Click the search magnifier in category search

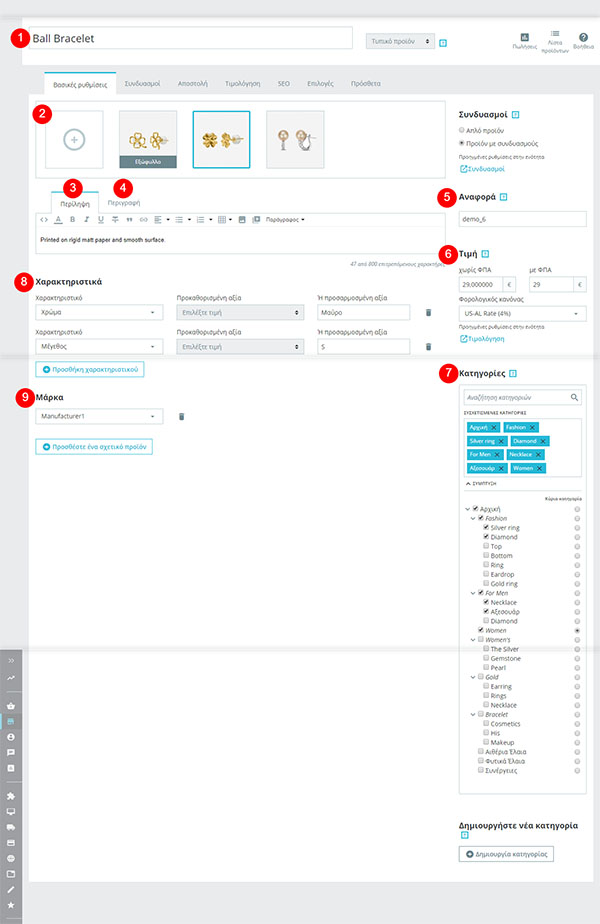[574, 398]
